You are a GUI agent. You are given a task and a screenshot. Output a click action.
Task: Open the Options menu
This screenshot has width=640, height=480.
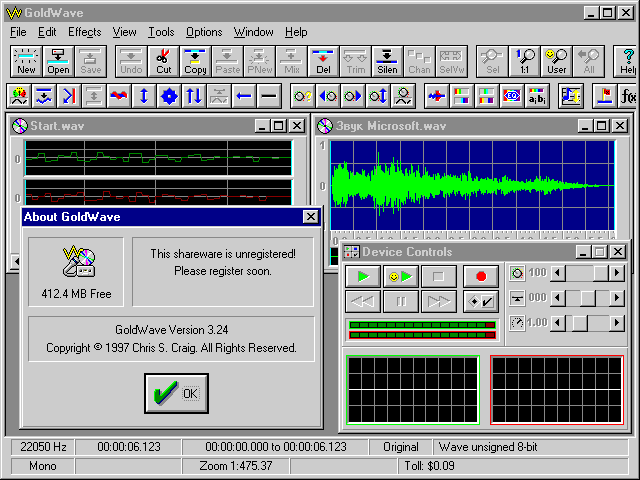(204, 32)
